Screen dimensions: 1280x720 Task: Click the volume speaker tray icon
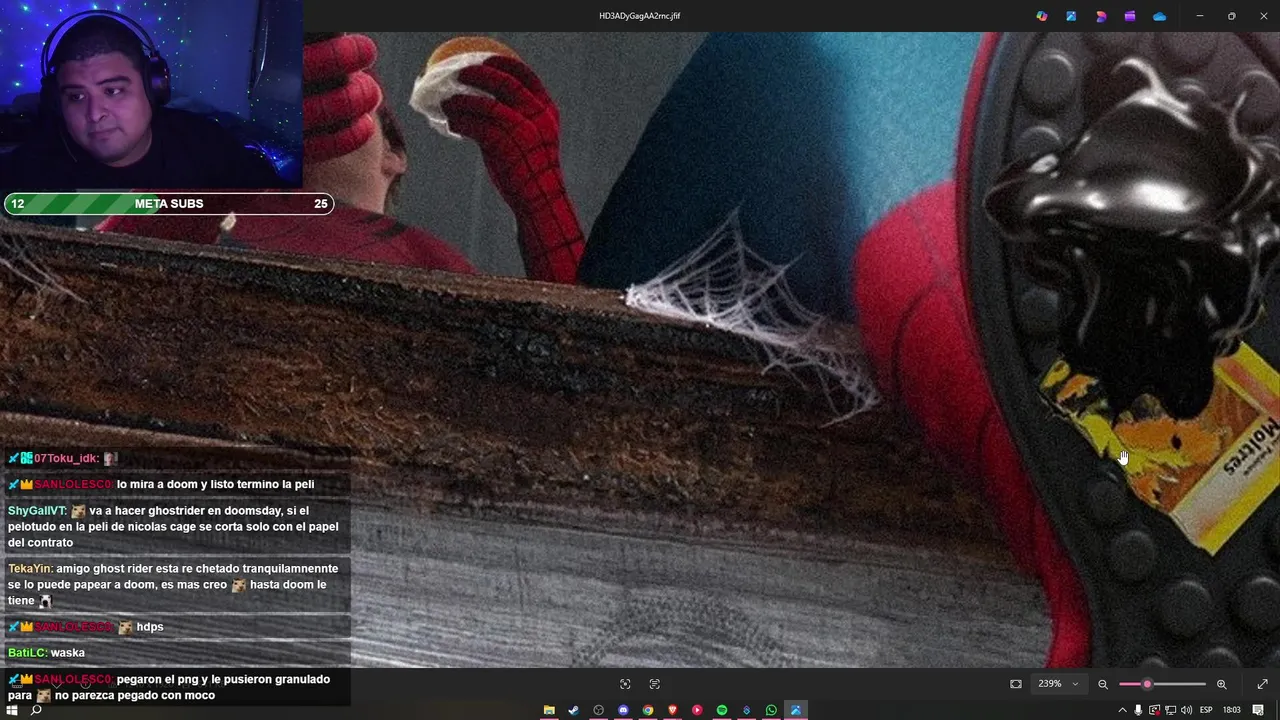1187,710
